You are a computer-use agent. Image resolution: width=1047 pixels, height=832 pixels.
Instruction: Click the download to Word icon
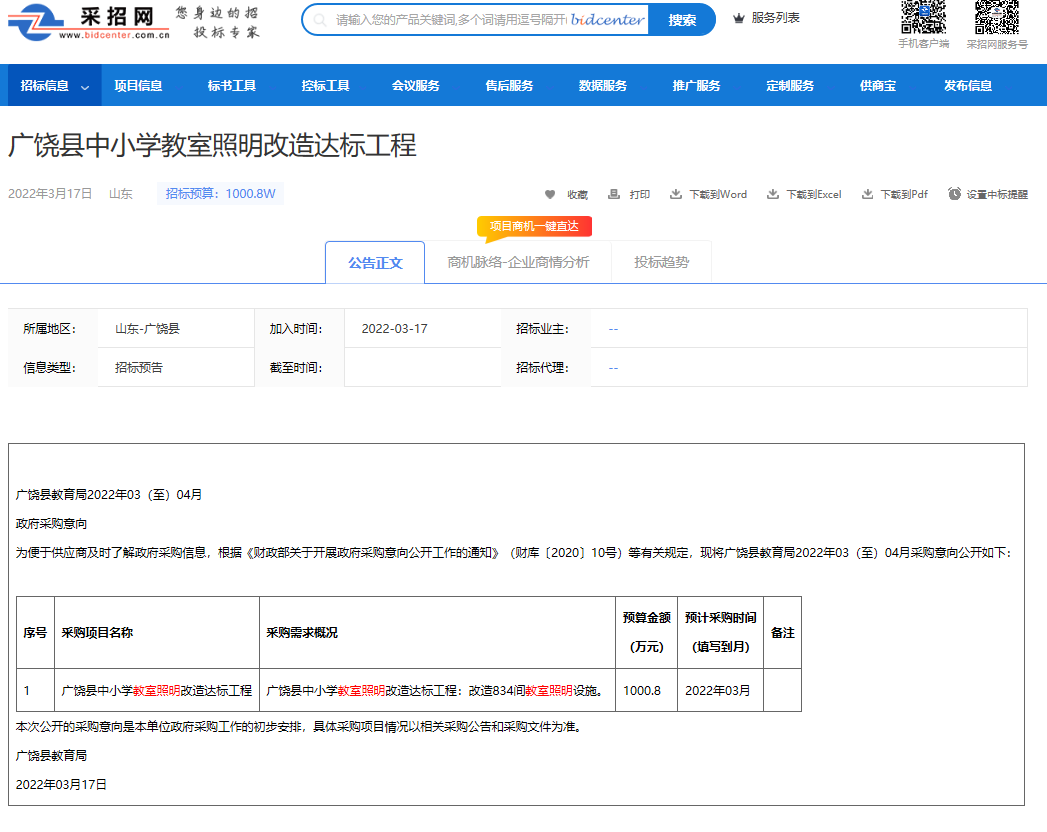pyautogui.click(x=676, y=194)
